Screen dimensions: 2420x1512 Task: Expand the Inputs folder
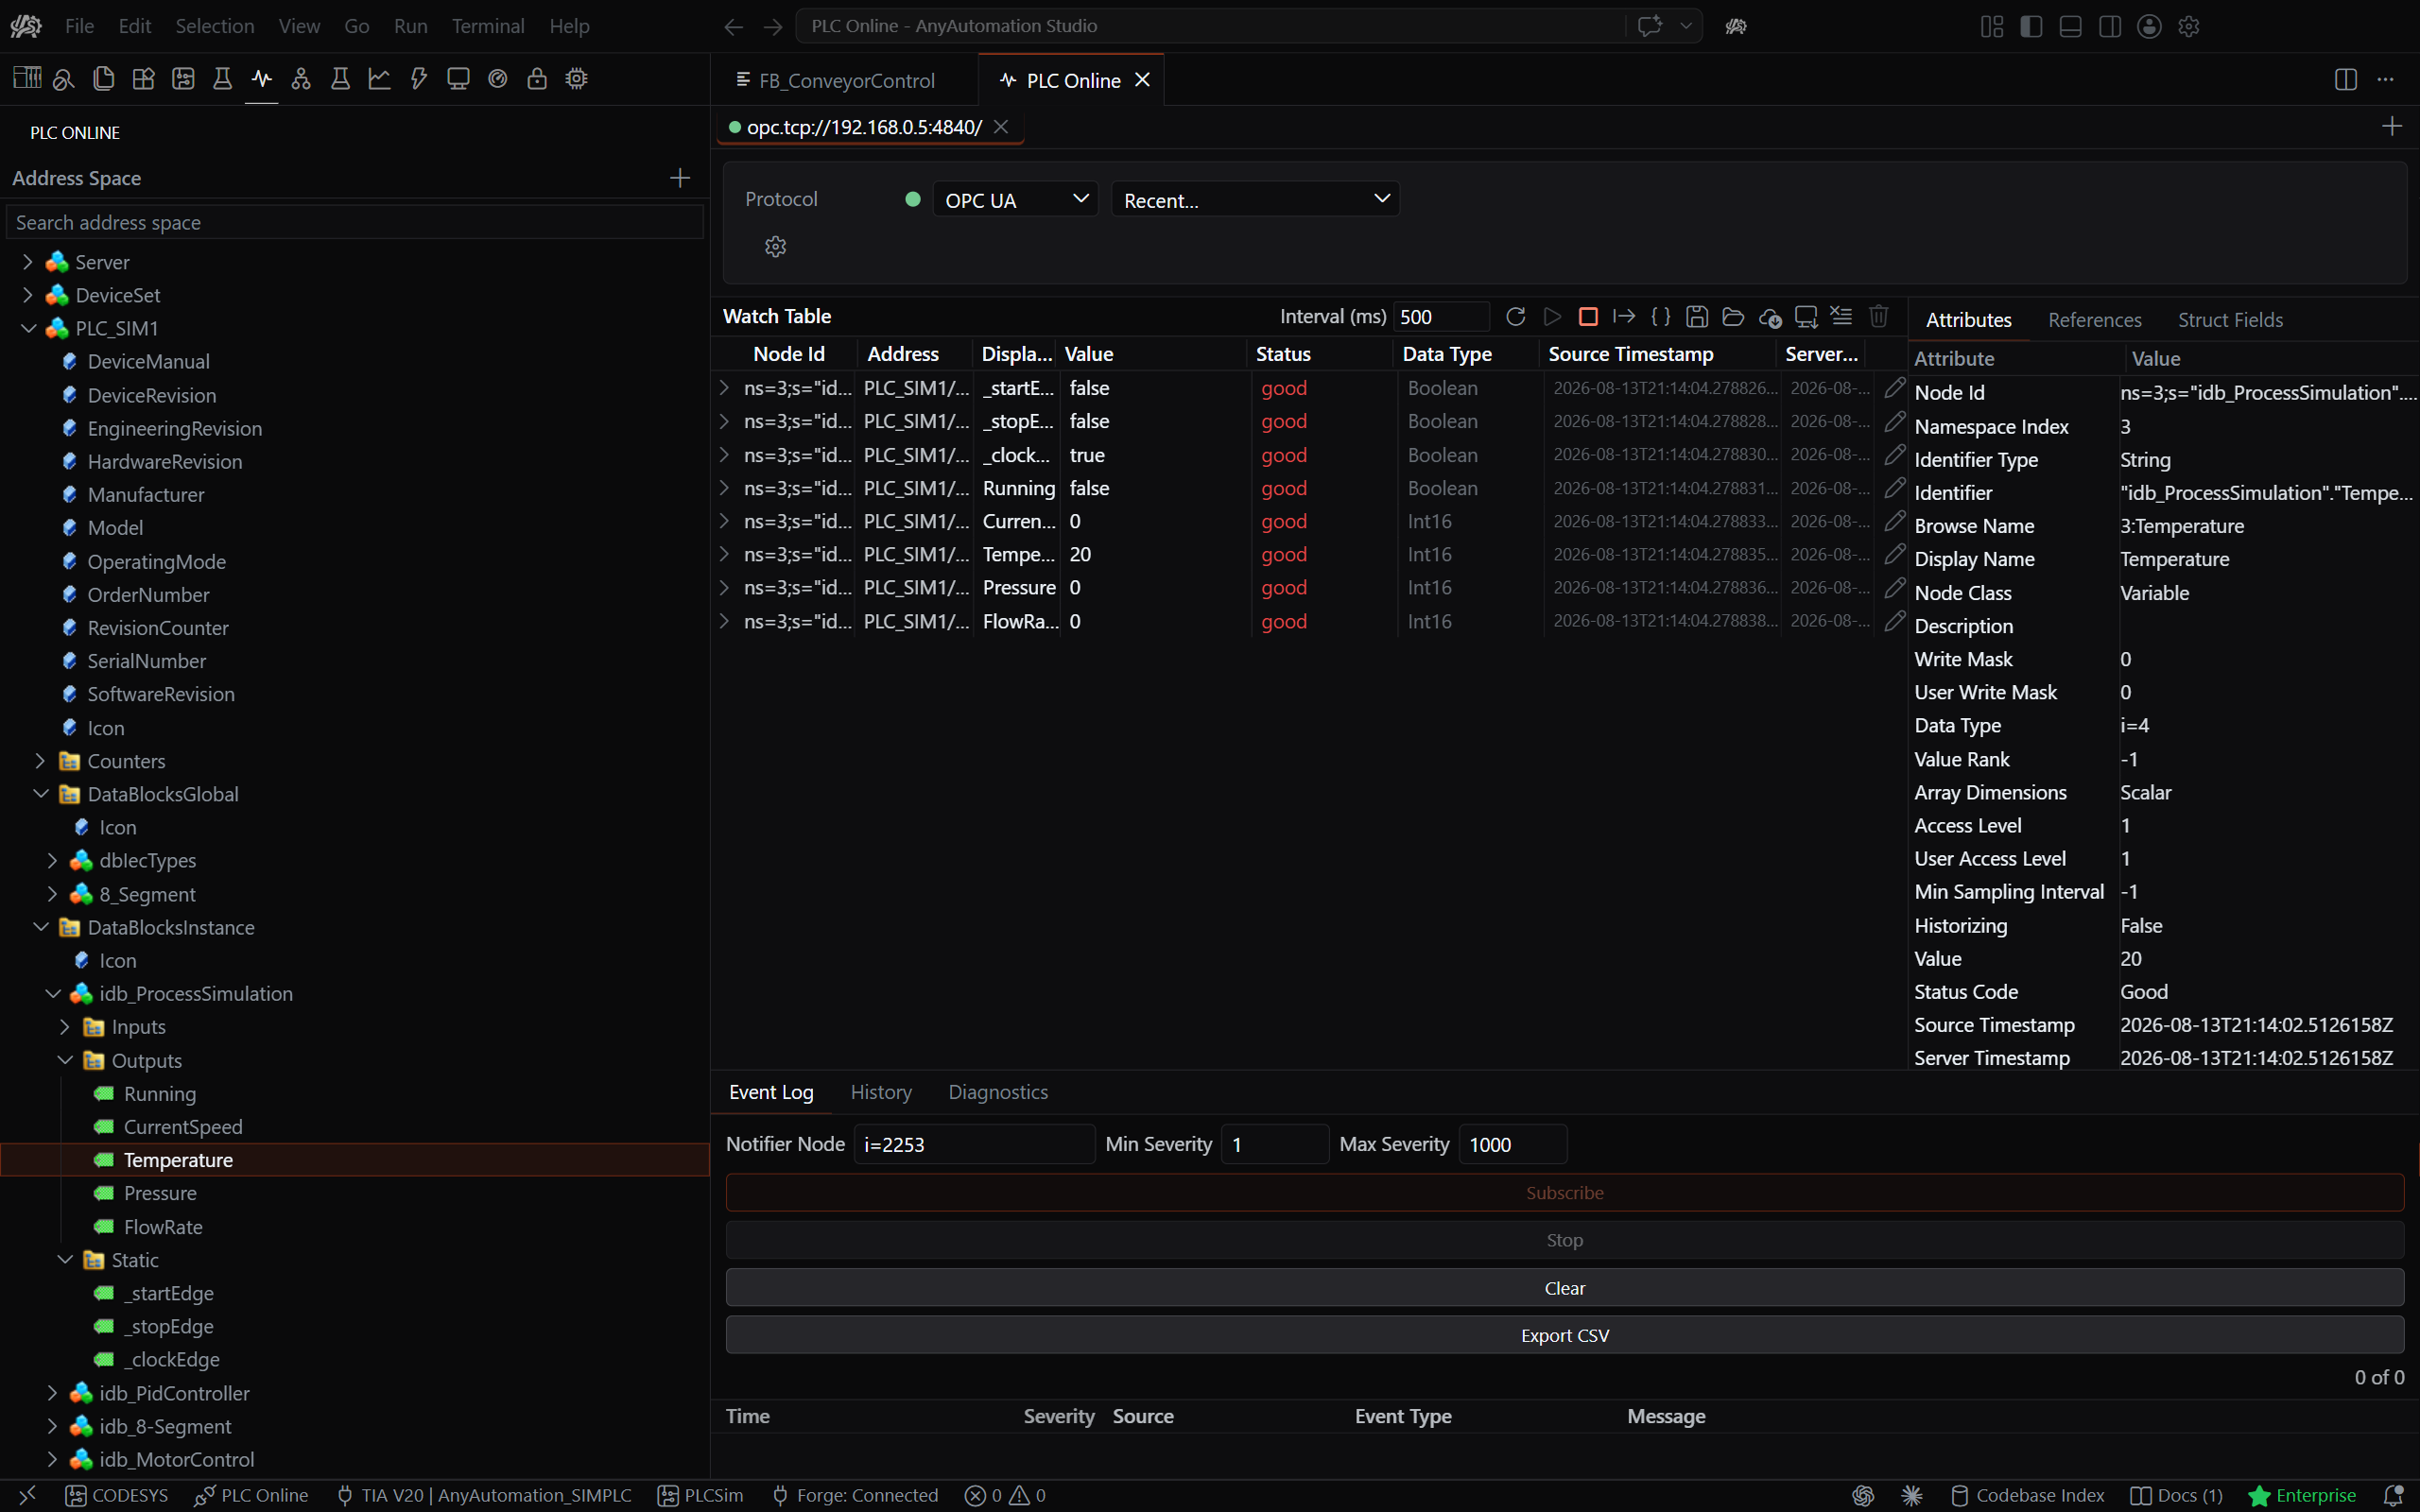coord(65,1027)
